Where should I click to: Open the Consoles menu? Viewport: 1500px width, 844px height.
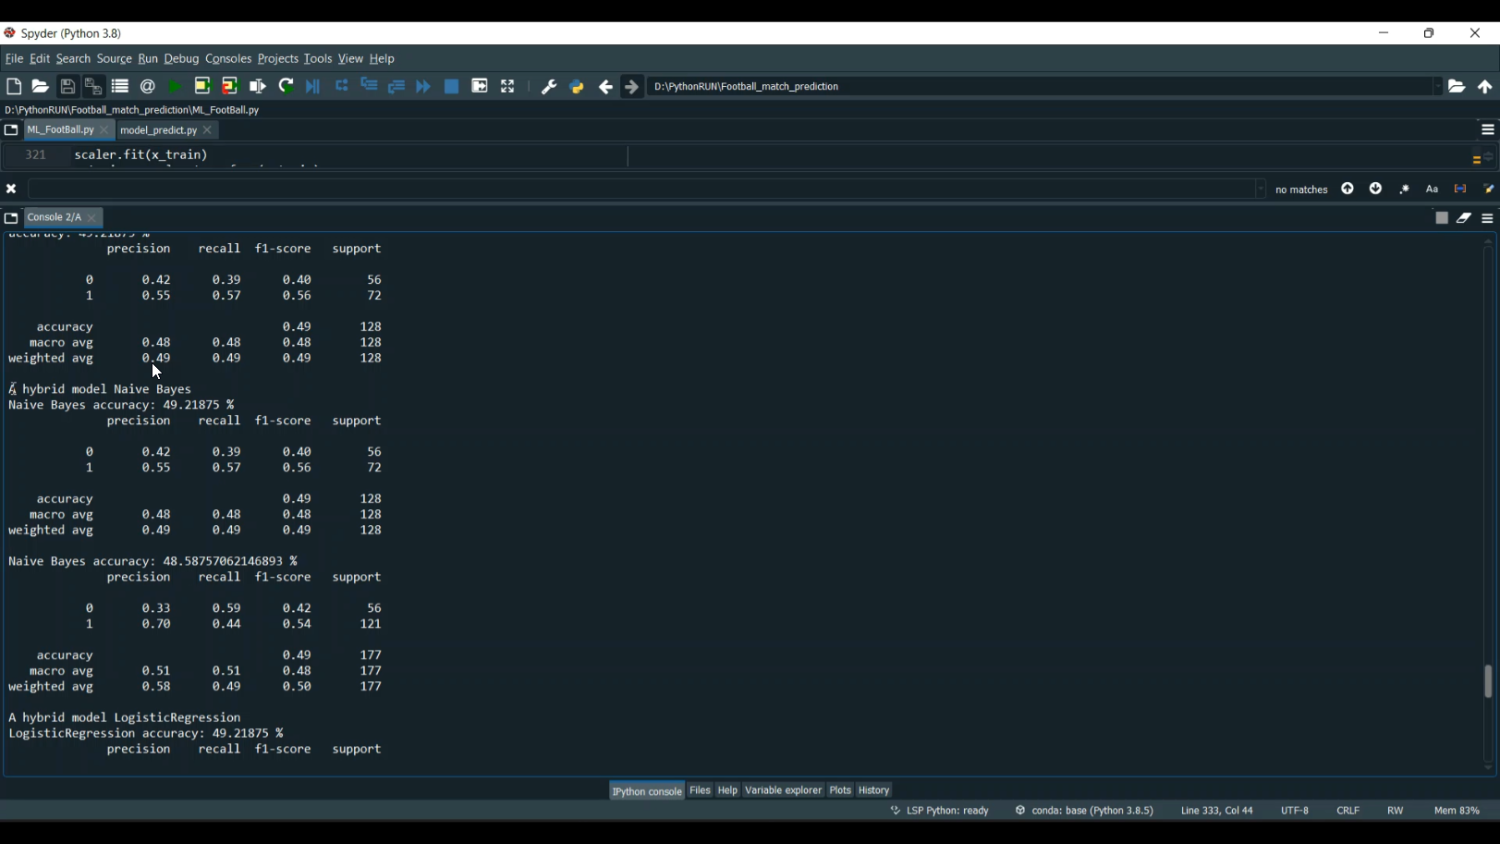click(x=228, y=59)
